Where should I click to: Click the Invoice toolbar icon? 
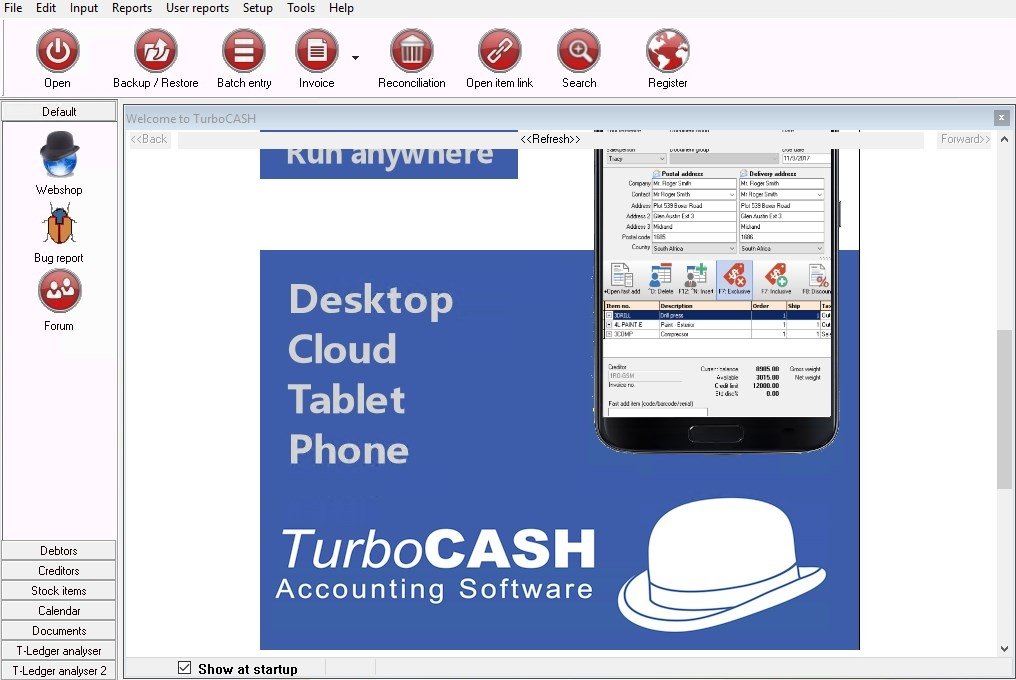click(x=317, y=51)
